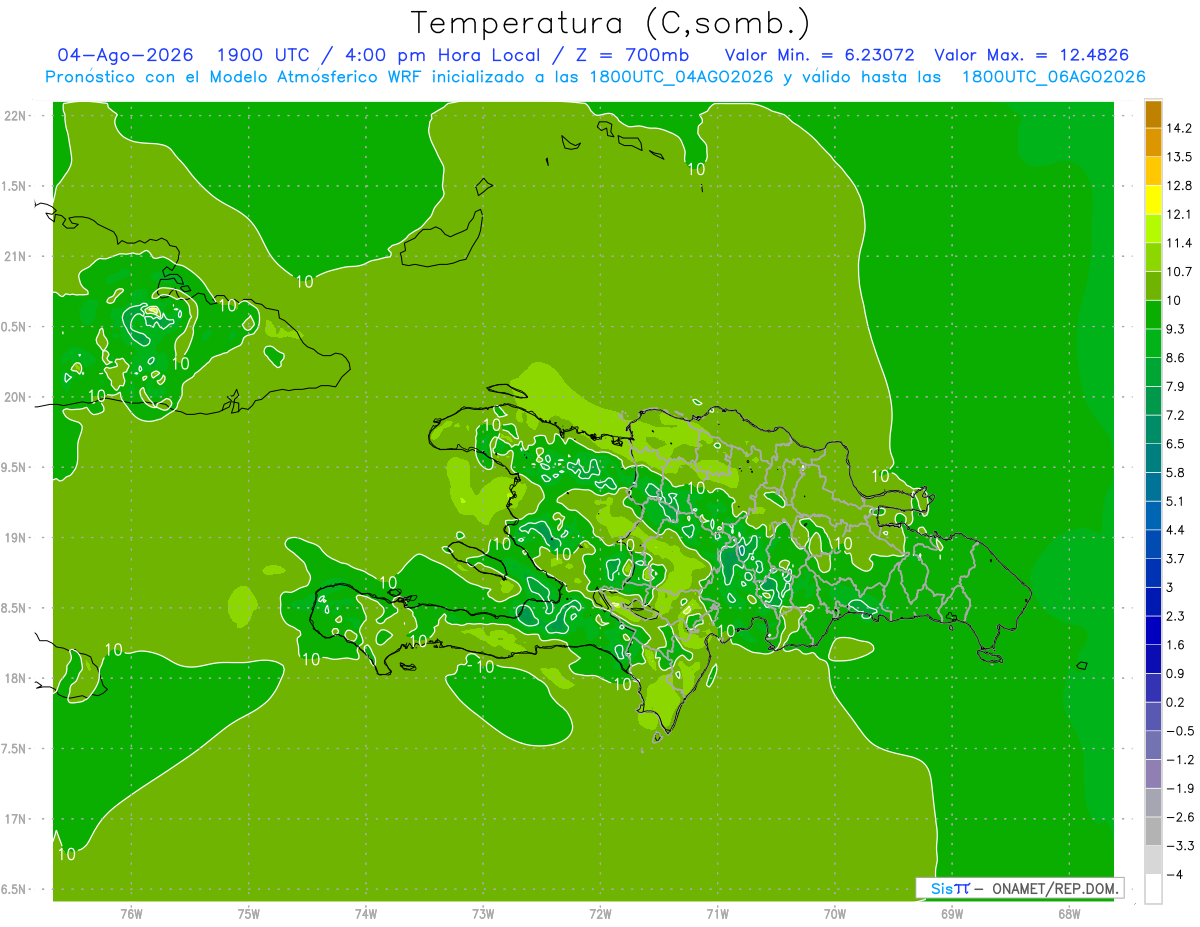Viewport: 1200px width, 927px height.
Task: Pick lime legend band between 12.1 and 11.4
Action: point(1153,229)
